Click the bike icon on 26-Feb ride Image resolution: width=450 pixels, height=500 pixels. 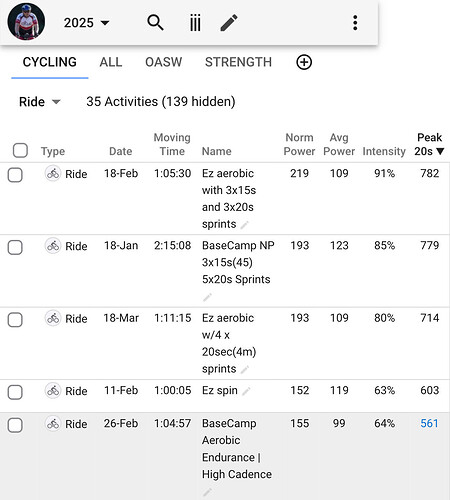pos(53,424)
